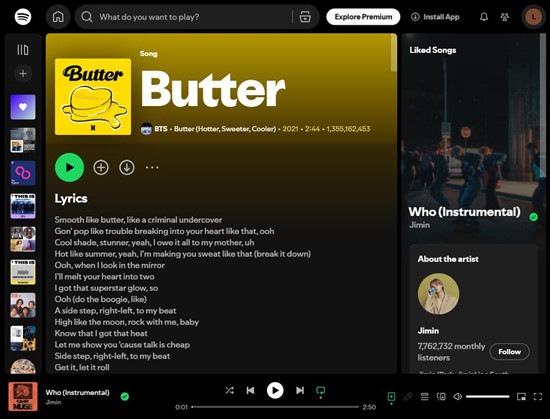The width and height of the screenshot is (550, 419).
Task: Download the Butter song
Action: tap(127, 167)
